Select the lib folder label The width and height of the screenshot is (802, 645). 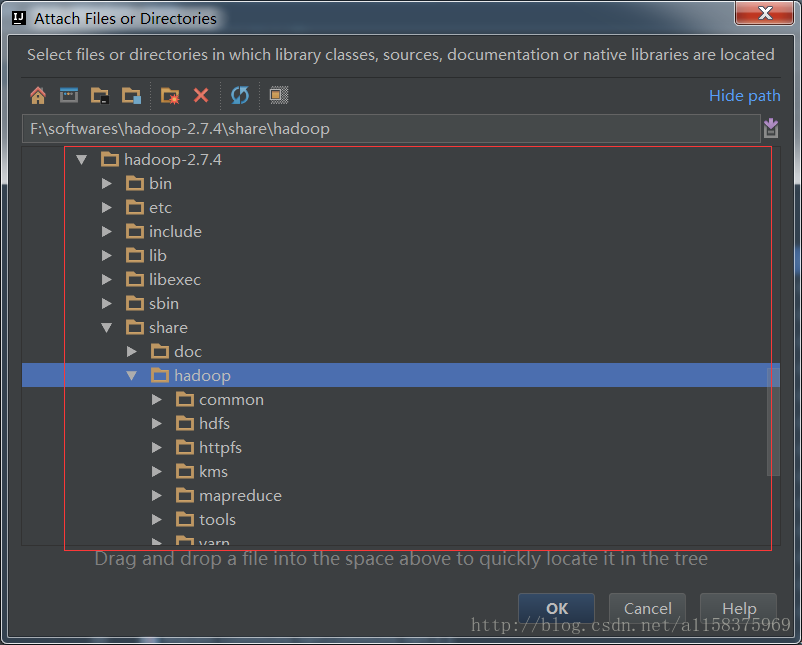(x=158, y=256)
